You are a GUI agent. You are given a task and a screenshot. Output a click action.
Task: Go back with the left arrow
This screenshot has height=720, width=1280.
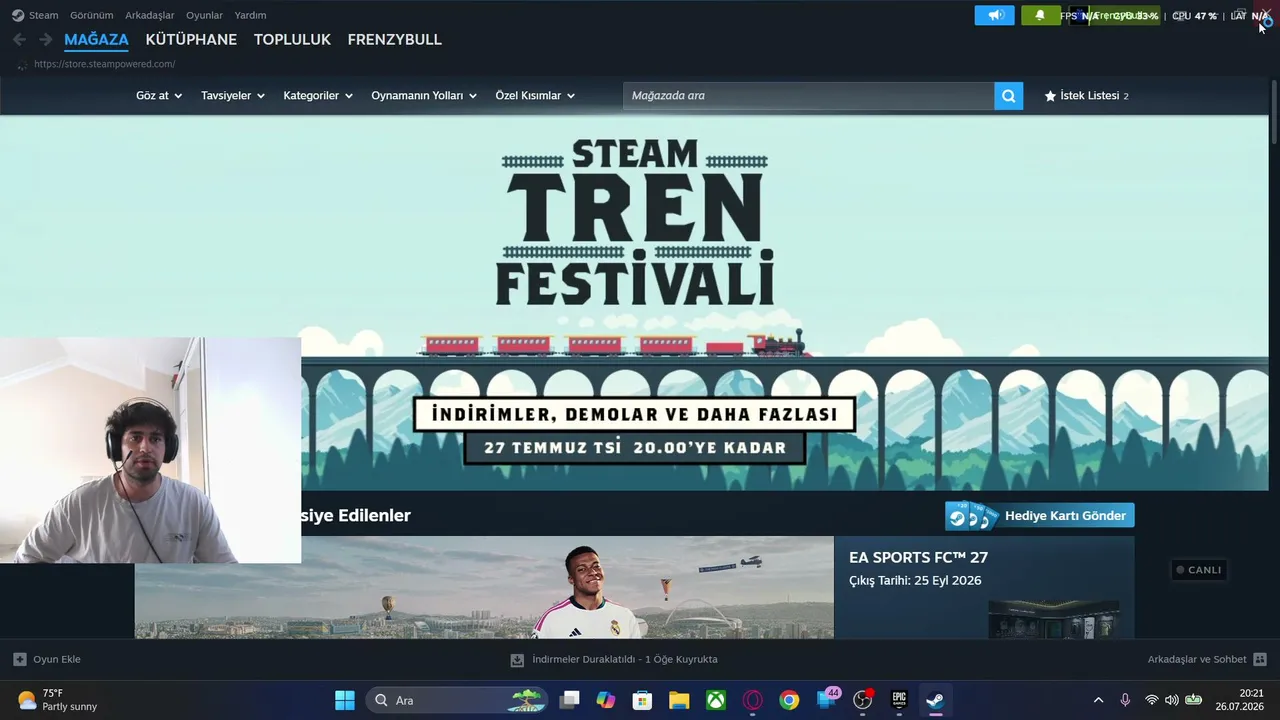pyautogui.click(x=19, y=39)
